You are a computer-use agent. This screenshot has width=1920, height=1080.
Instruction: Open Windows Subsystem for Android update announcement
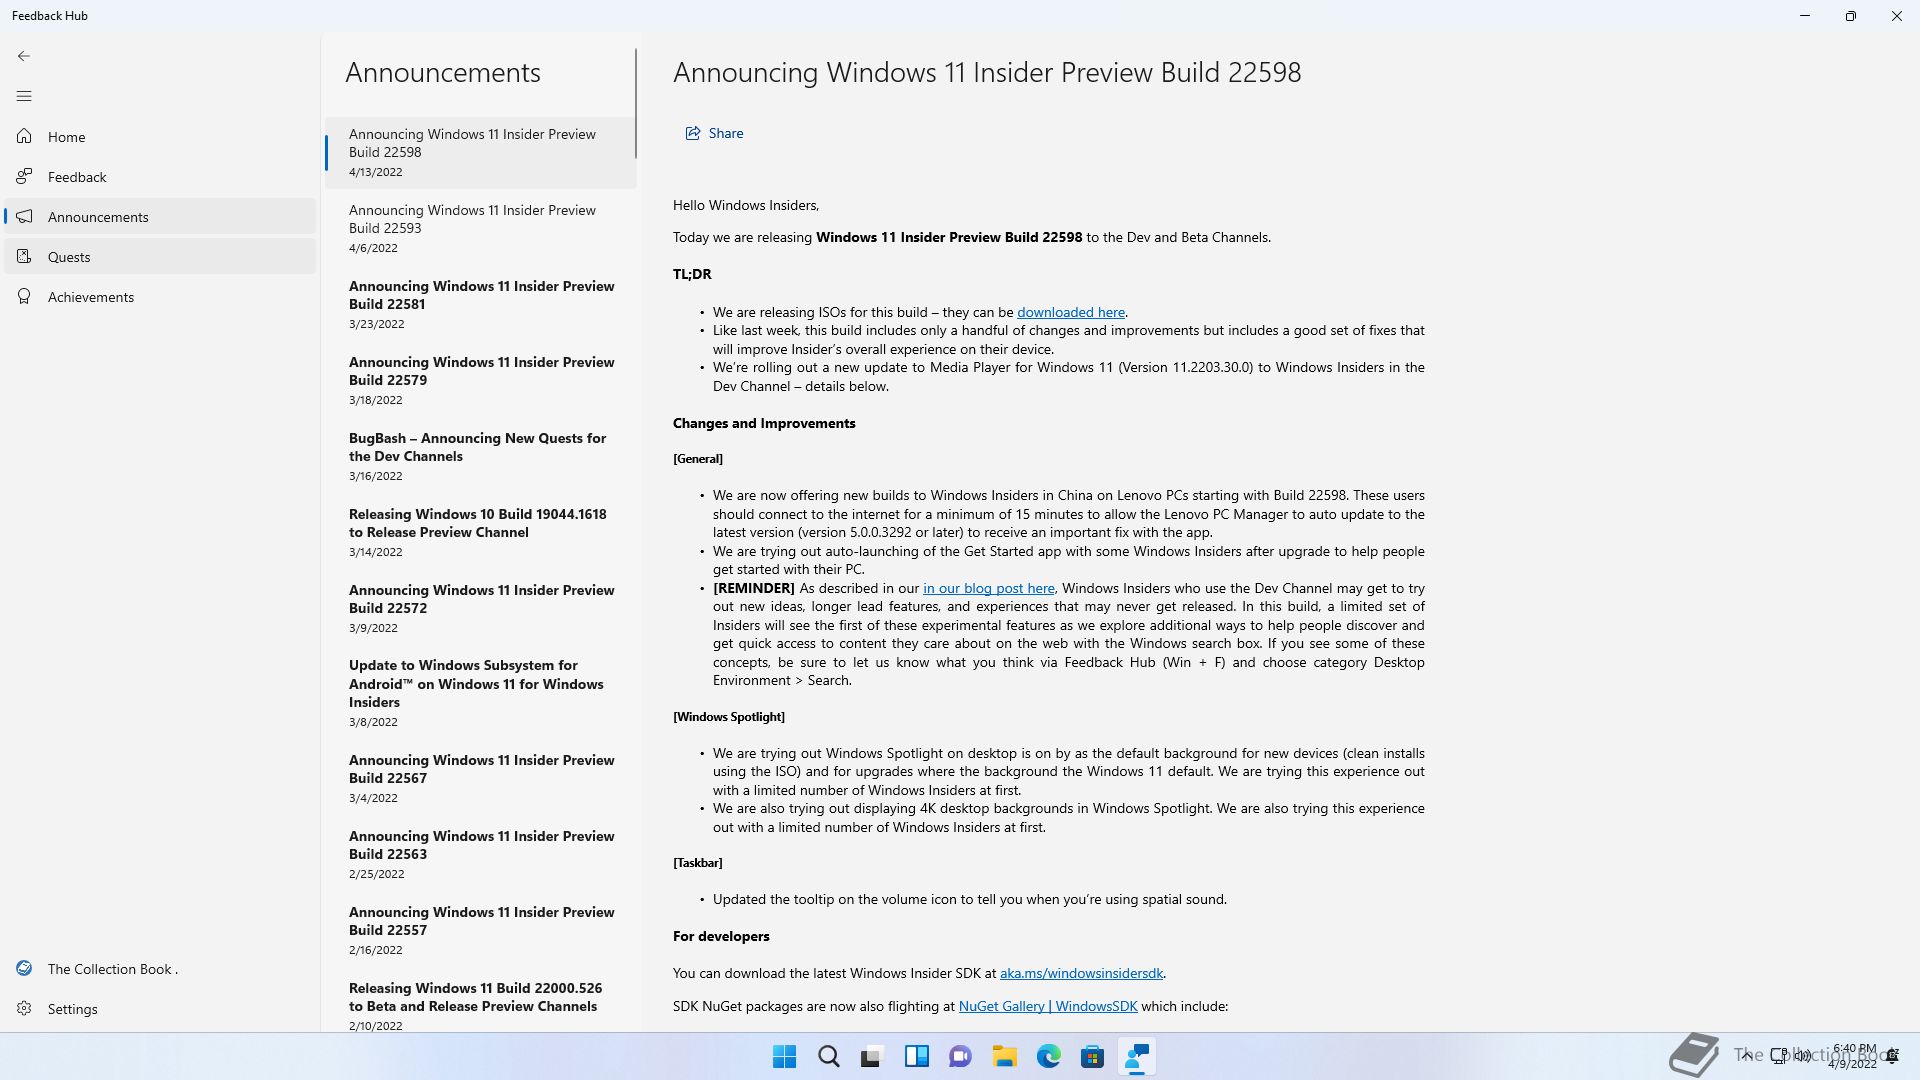[481, 693]
